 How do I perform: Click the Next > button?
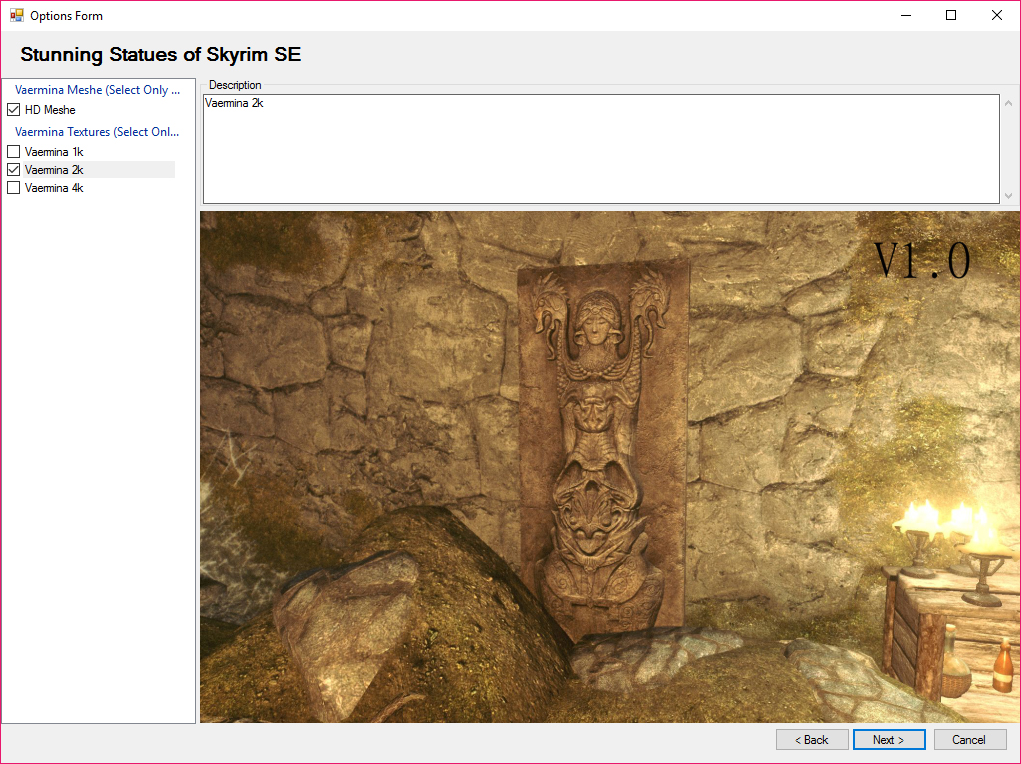pyautogui.click(x=889, y=740)
